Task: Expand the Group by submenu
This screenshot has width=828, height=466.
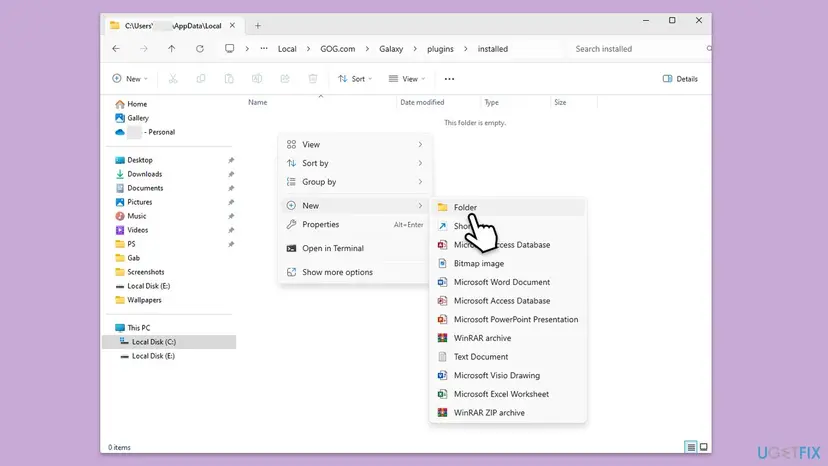Action: coord(354,182)
